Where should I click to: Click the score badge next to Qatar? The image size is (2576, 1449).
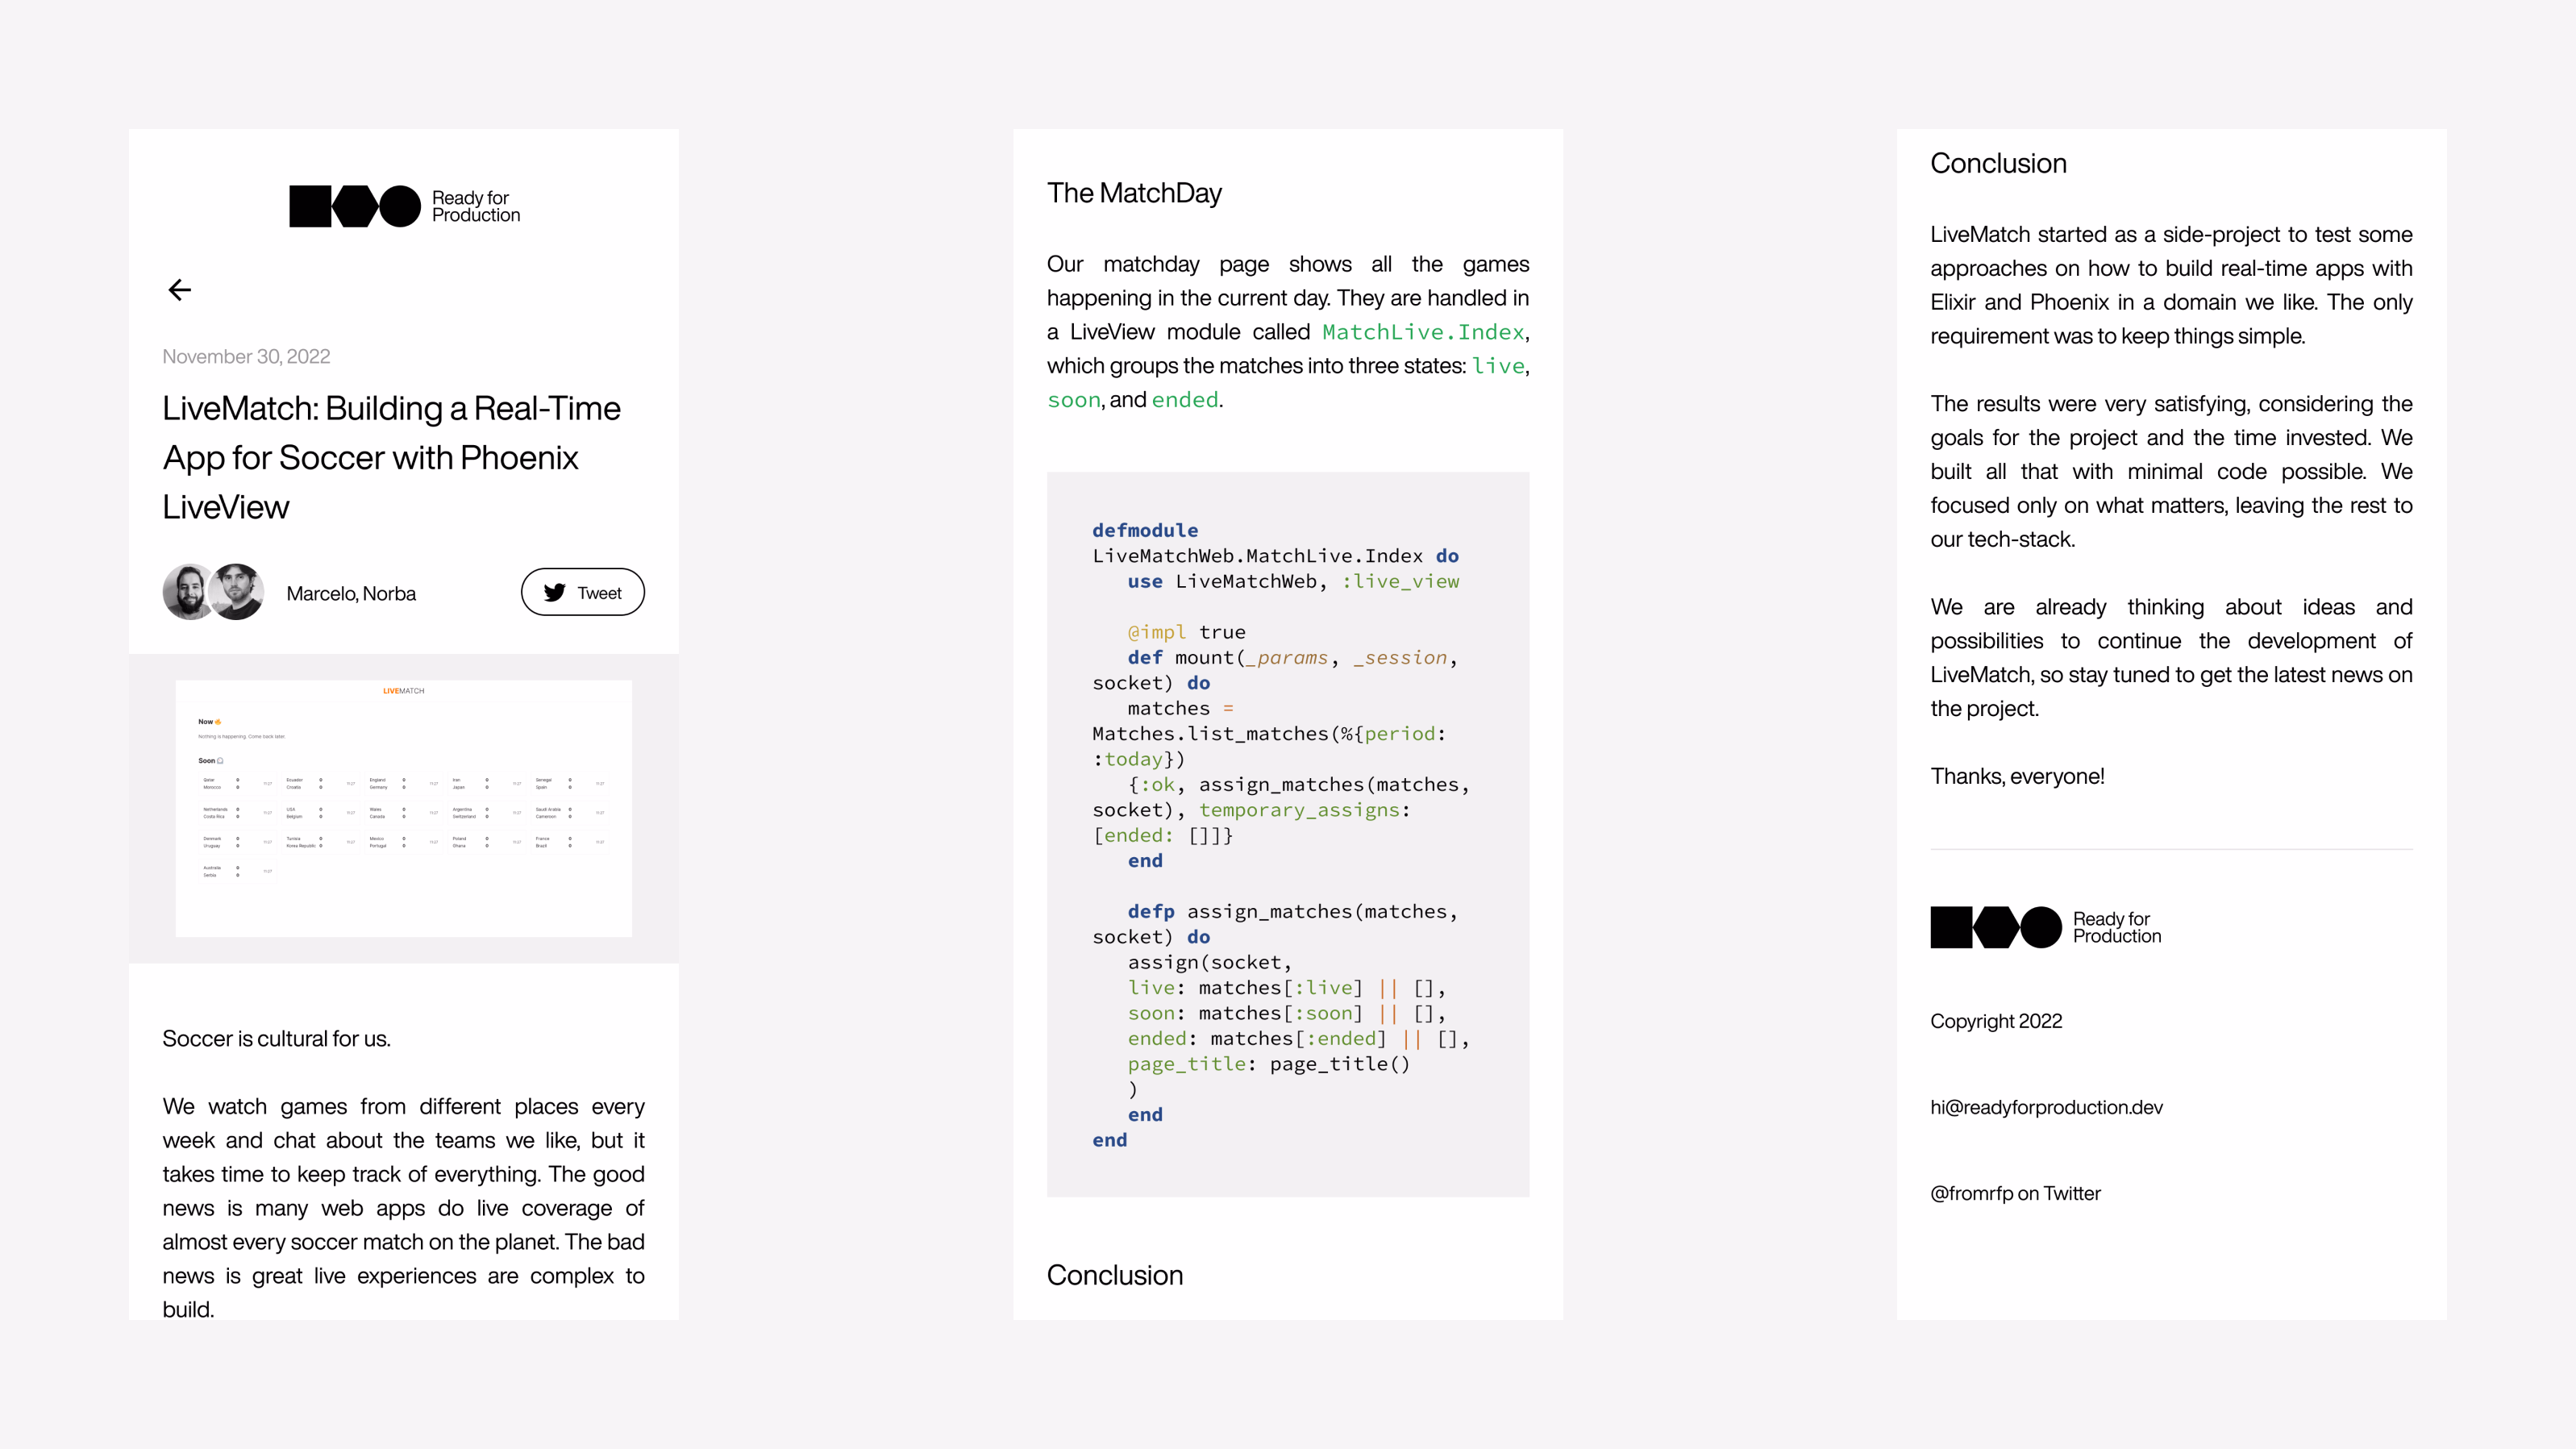pos(238,780)
